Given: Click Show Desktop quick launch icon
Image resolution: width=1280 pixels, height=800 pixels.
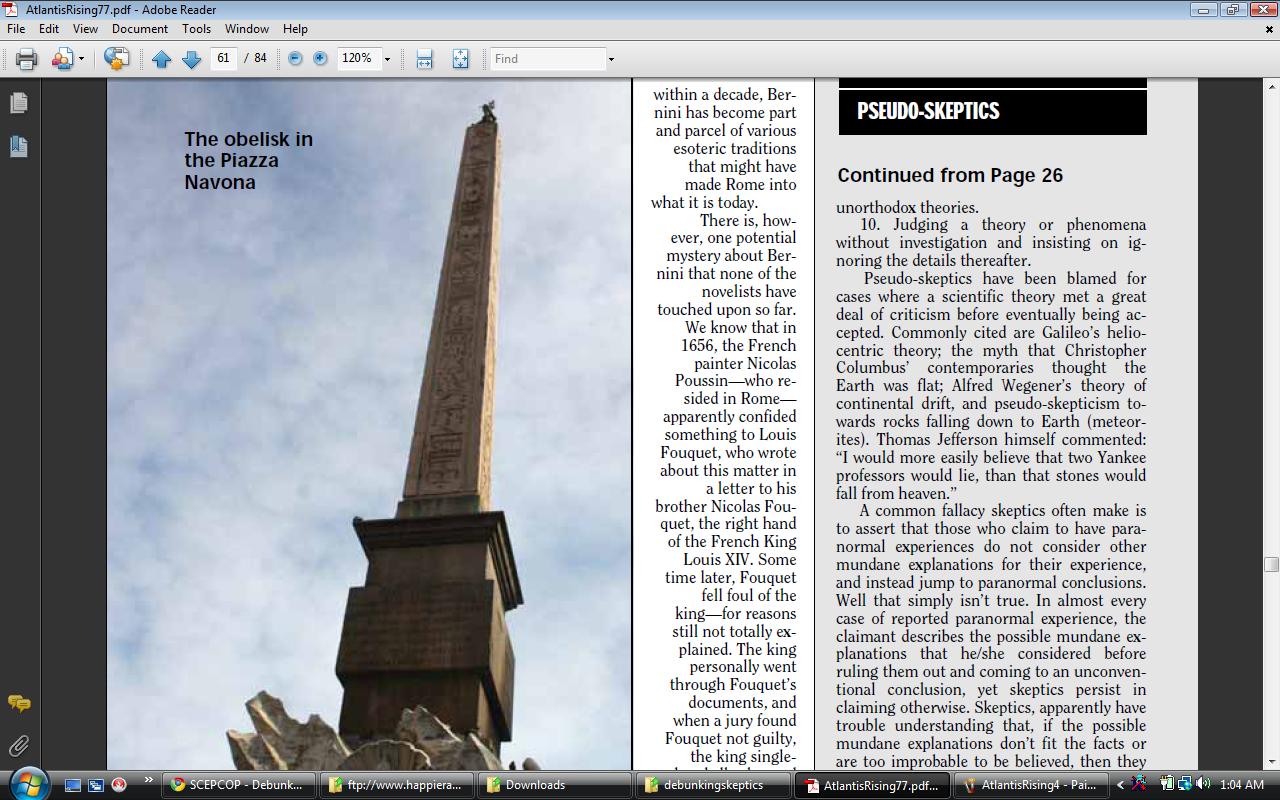Looking at the screenshot, I should (73, 785).
